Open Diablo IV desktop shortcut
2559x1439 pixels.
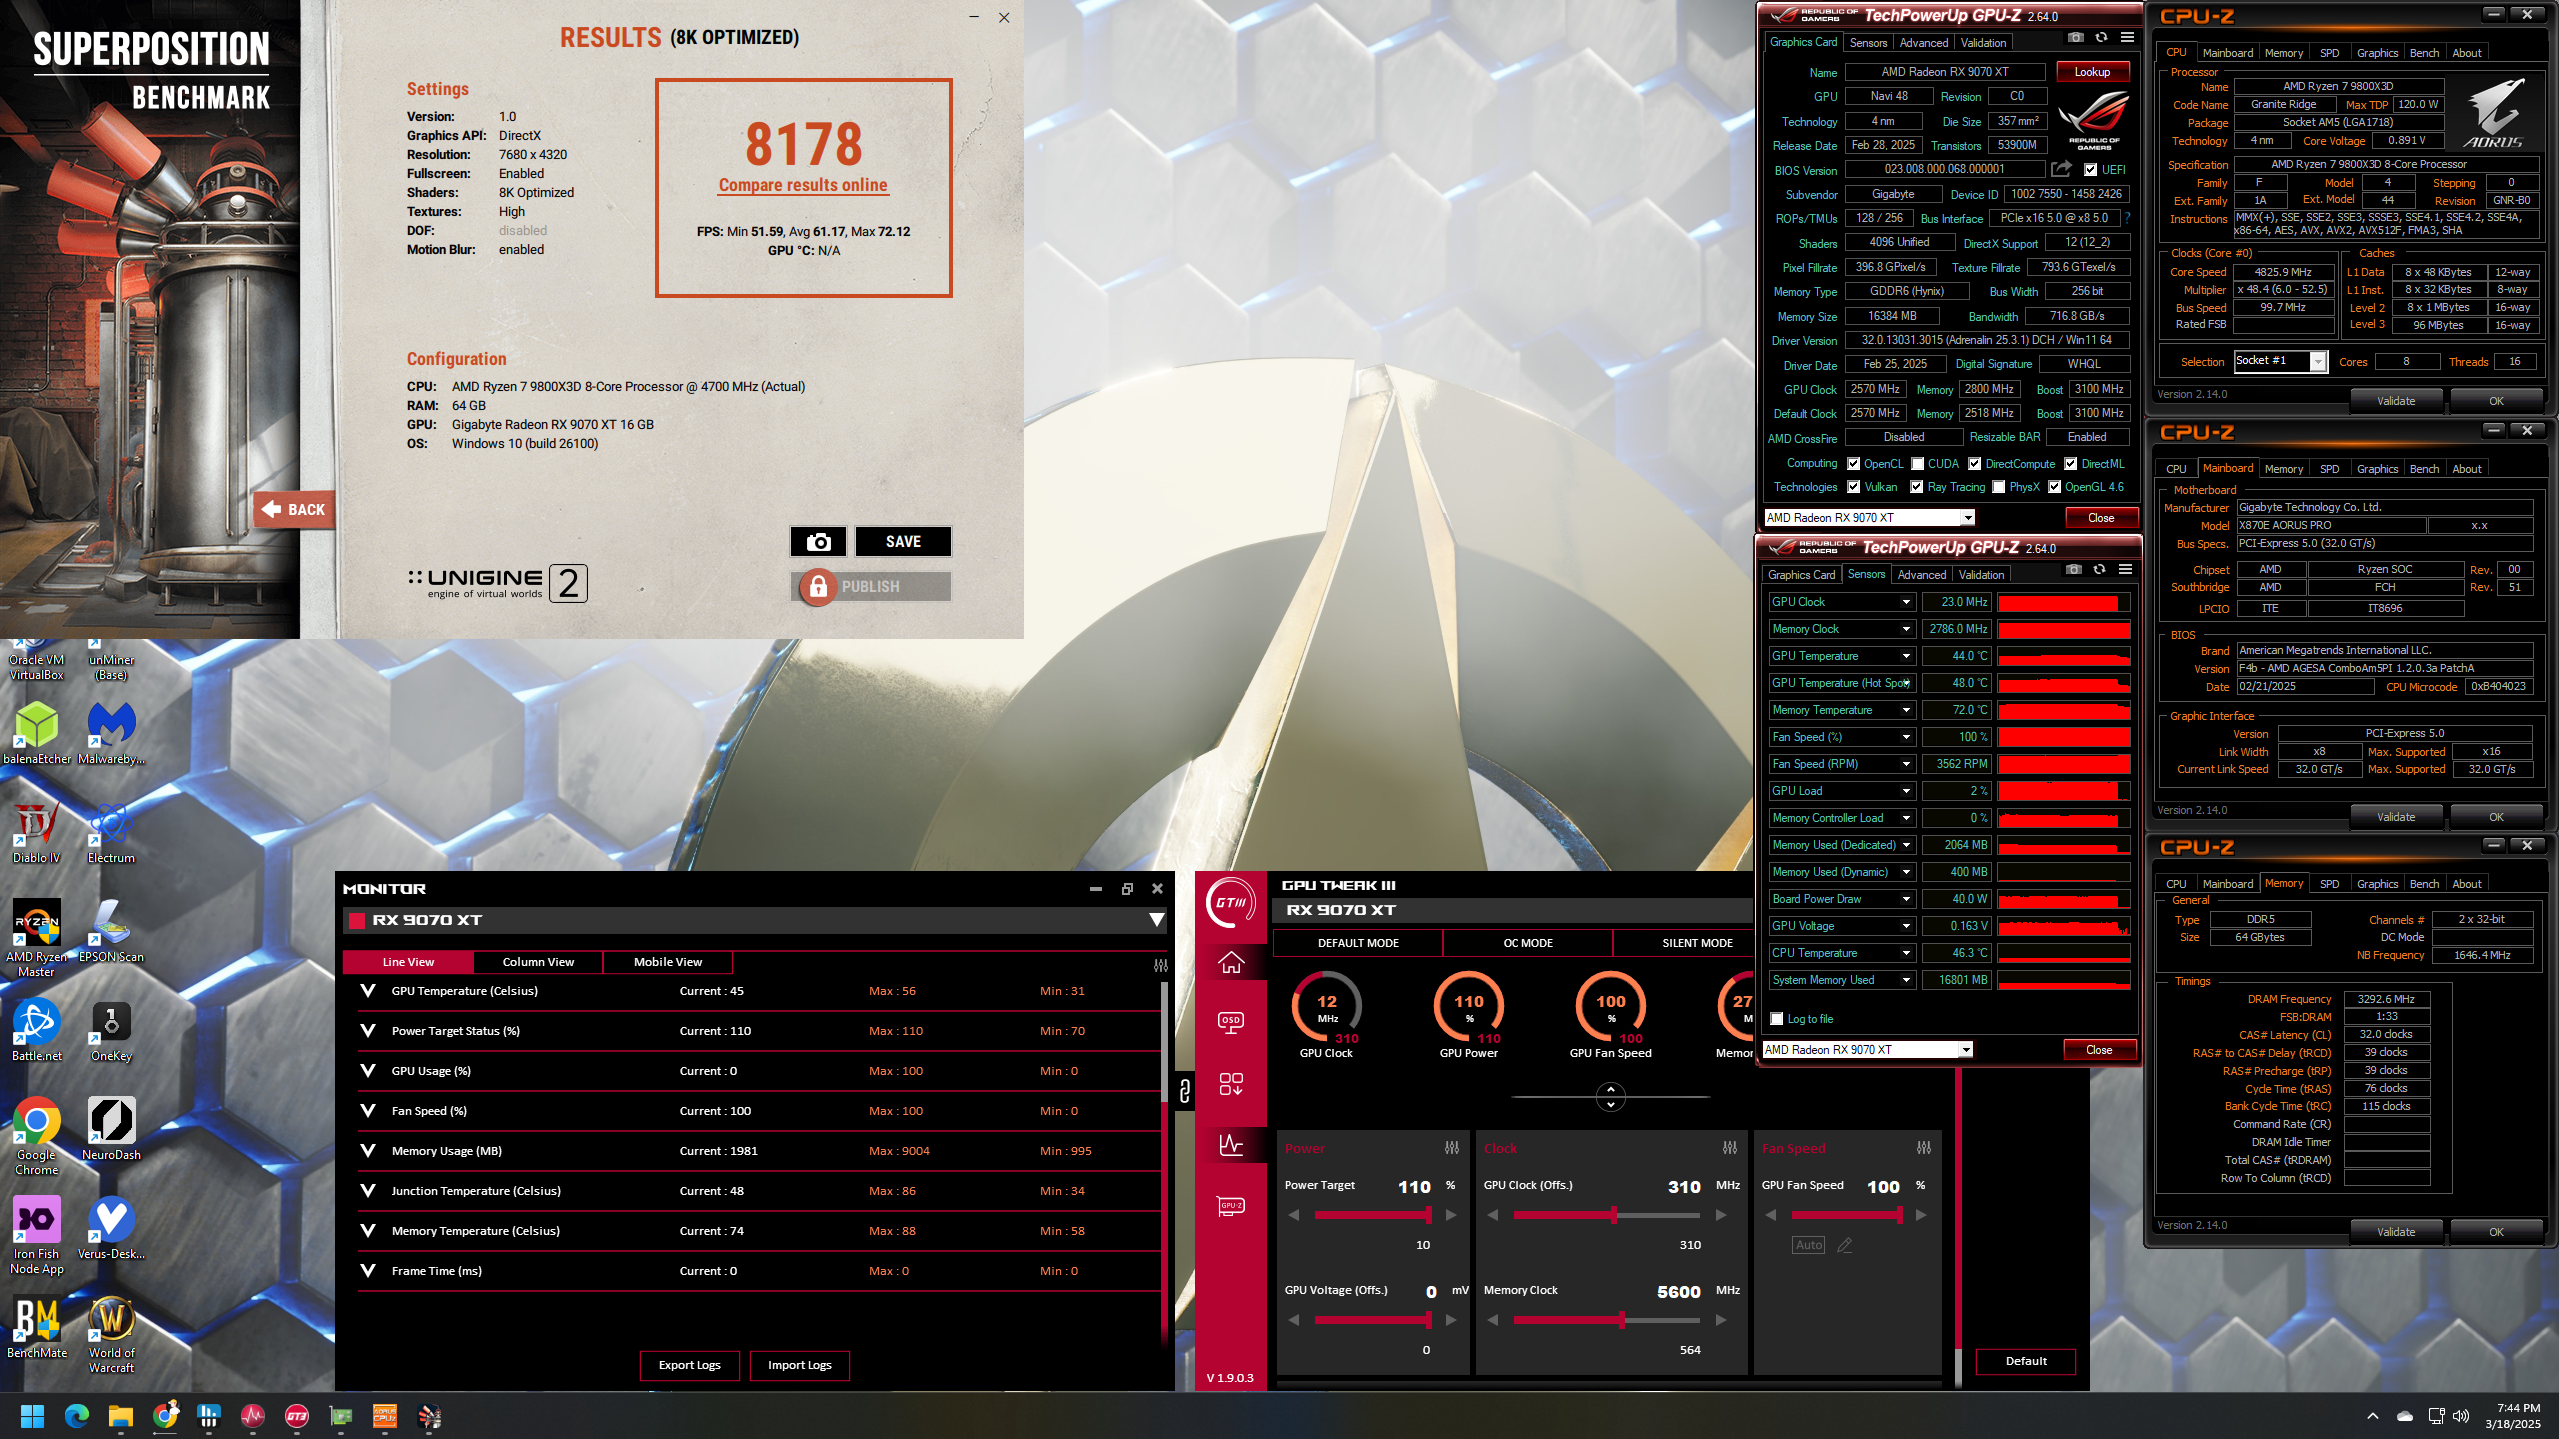tap(37, 830)
